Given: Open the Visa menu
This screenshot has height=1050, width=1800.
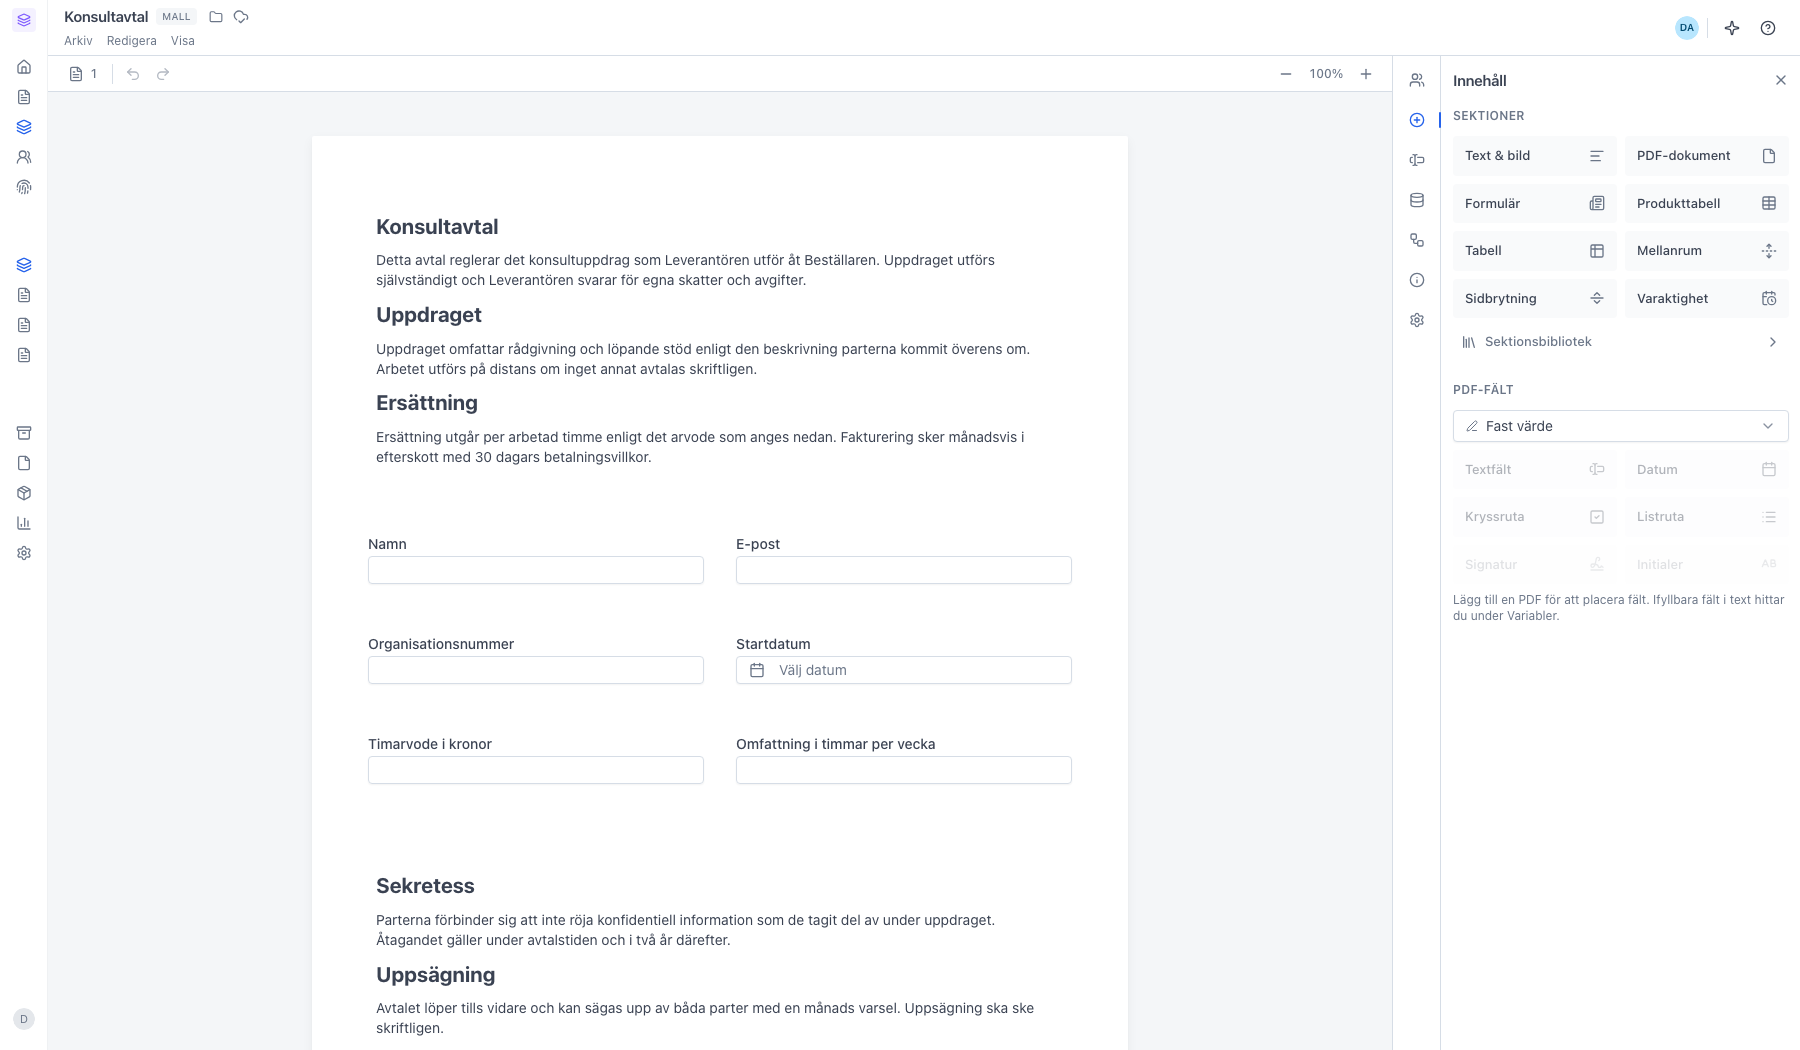Looking at the screenshot, I should 183,41.
